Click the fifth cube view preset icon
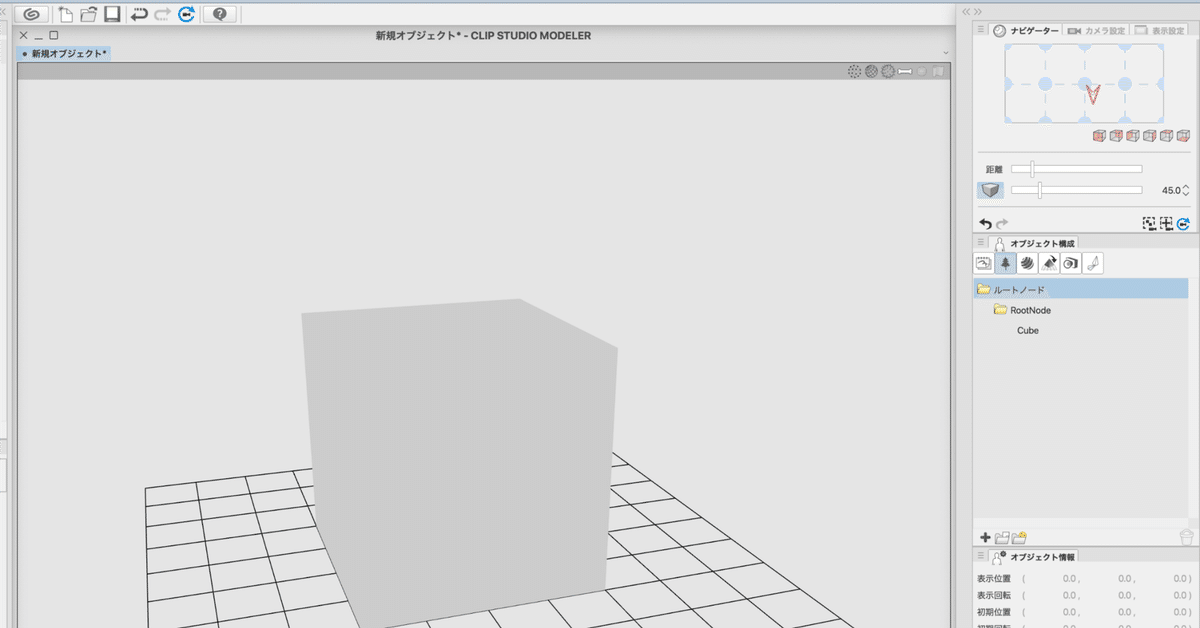The width and height of the screenshot is (1200, 628). coord(1167,136)
